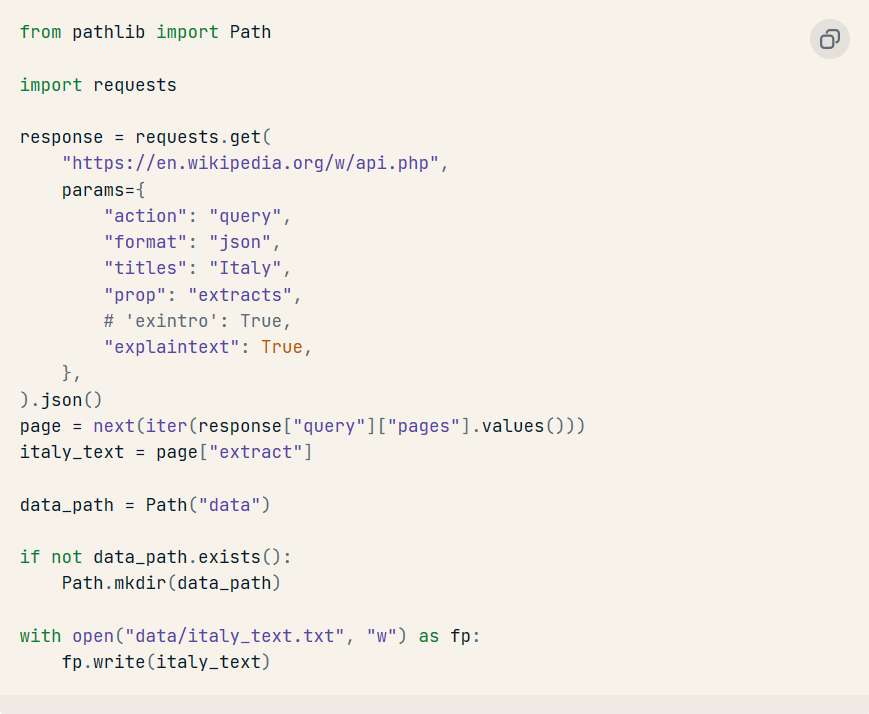Image resolution: width=869 pixels, height=714 pixels.
Task: Click the word 'requests' in import line
Action: 135,85
